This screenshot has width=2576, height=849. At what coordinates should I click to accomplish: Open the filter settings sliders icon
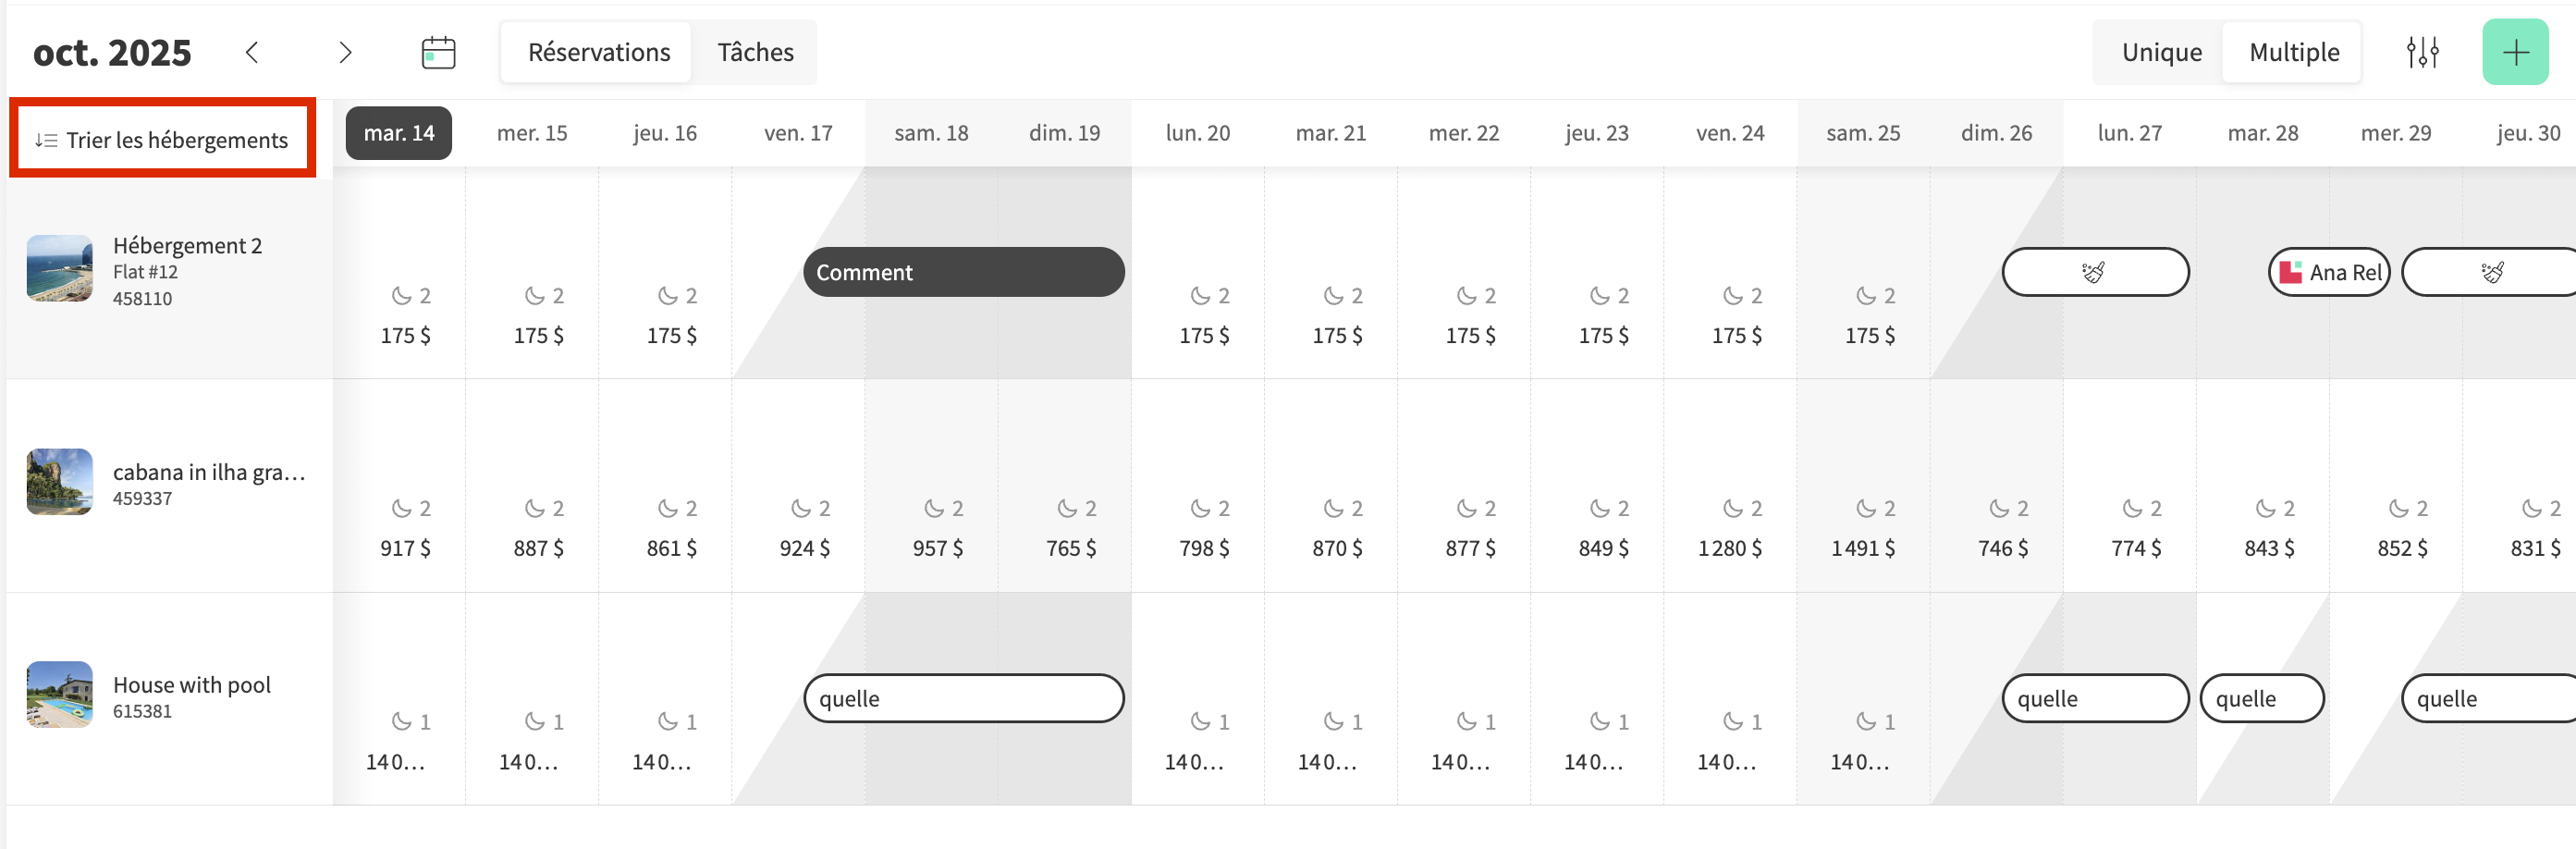click(2422, 52)
